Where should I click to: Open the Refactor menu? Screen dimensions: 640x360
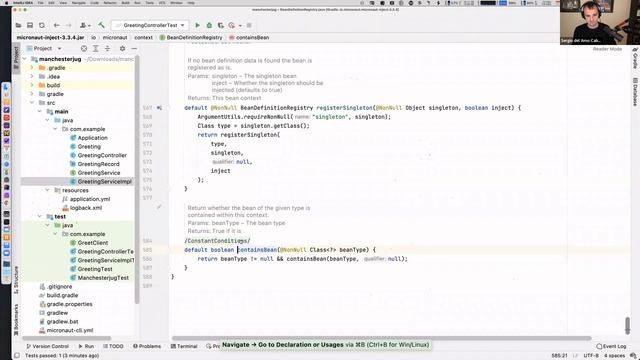click(110, 3)
